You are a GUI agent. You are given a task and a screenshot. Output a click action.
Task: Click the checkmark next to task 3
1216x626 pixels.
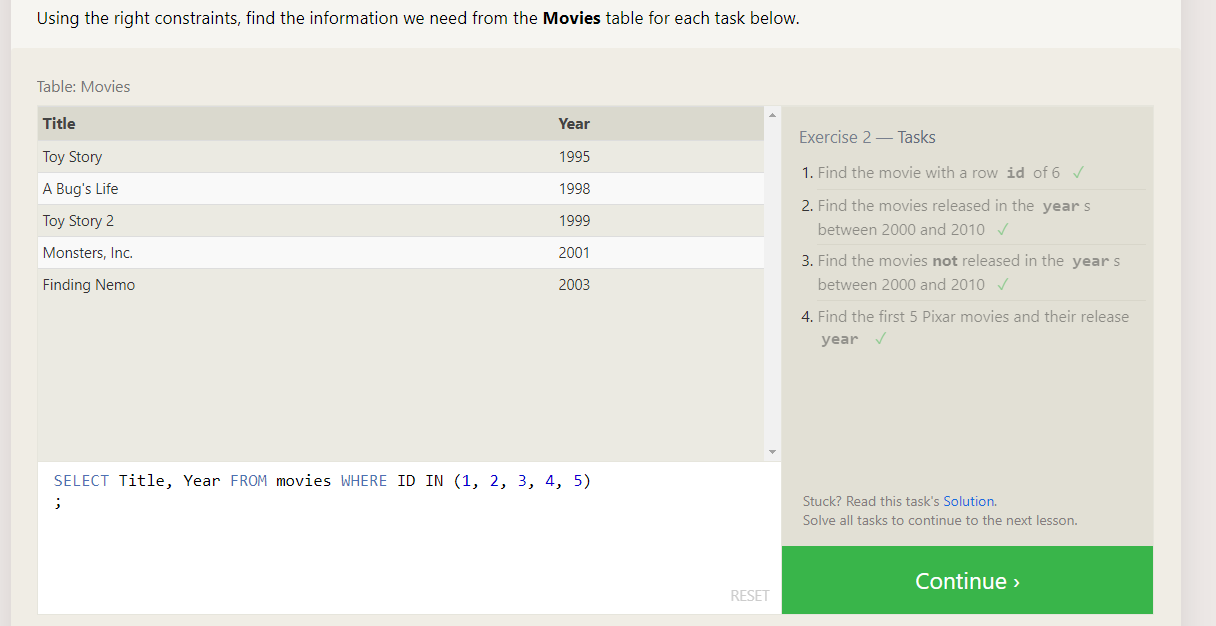1002,285
